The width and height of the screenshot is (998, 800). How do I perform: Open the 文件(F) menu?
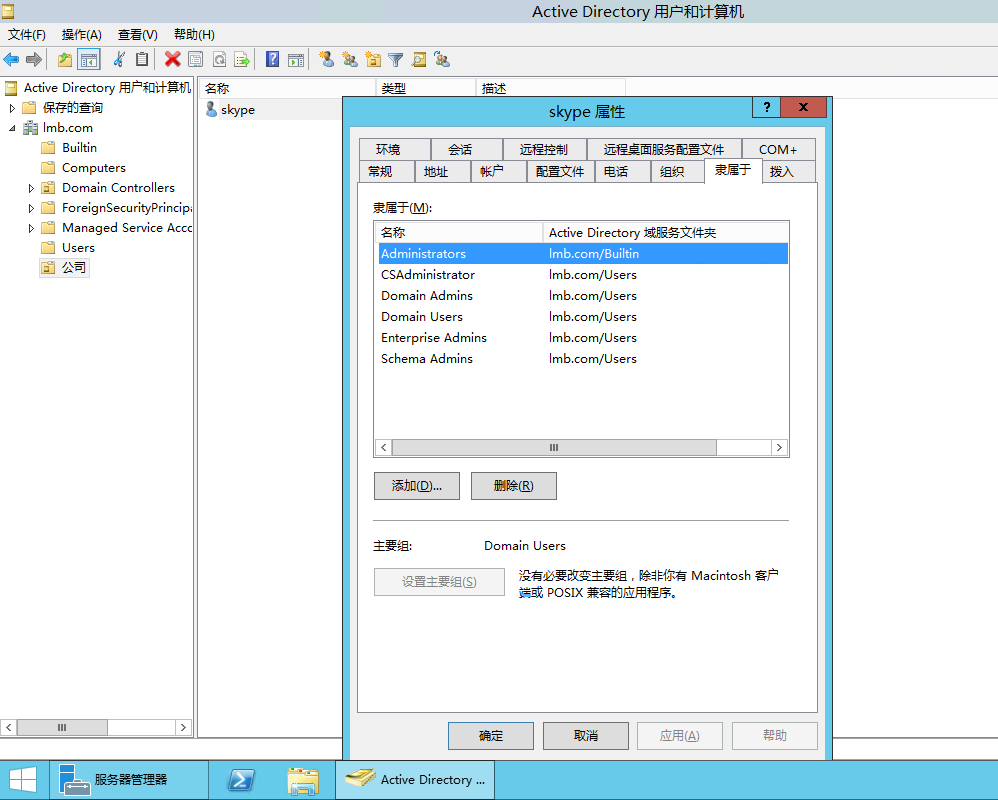coord(27,34)
